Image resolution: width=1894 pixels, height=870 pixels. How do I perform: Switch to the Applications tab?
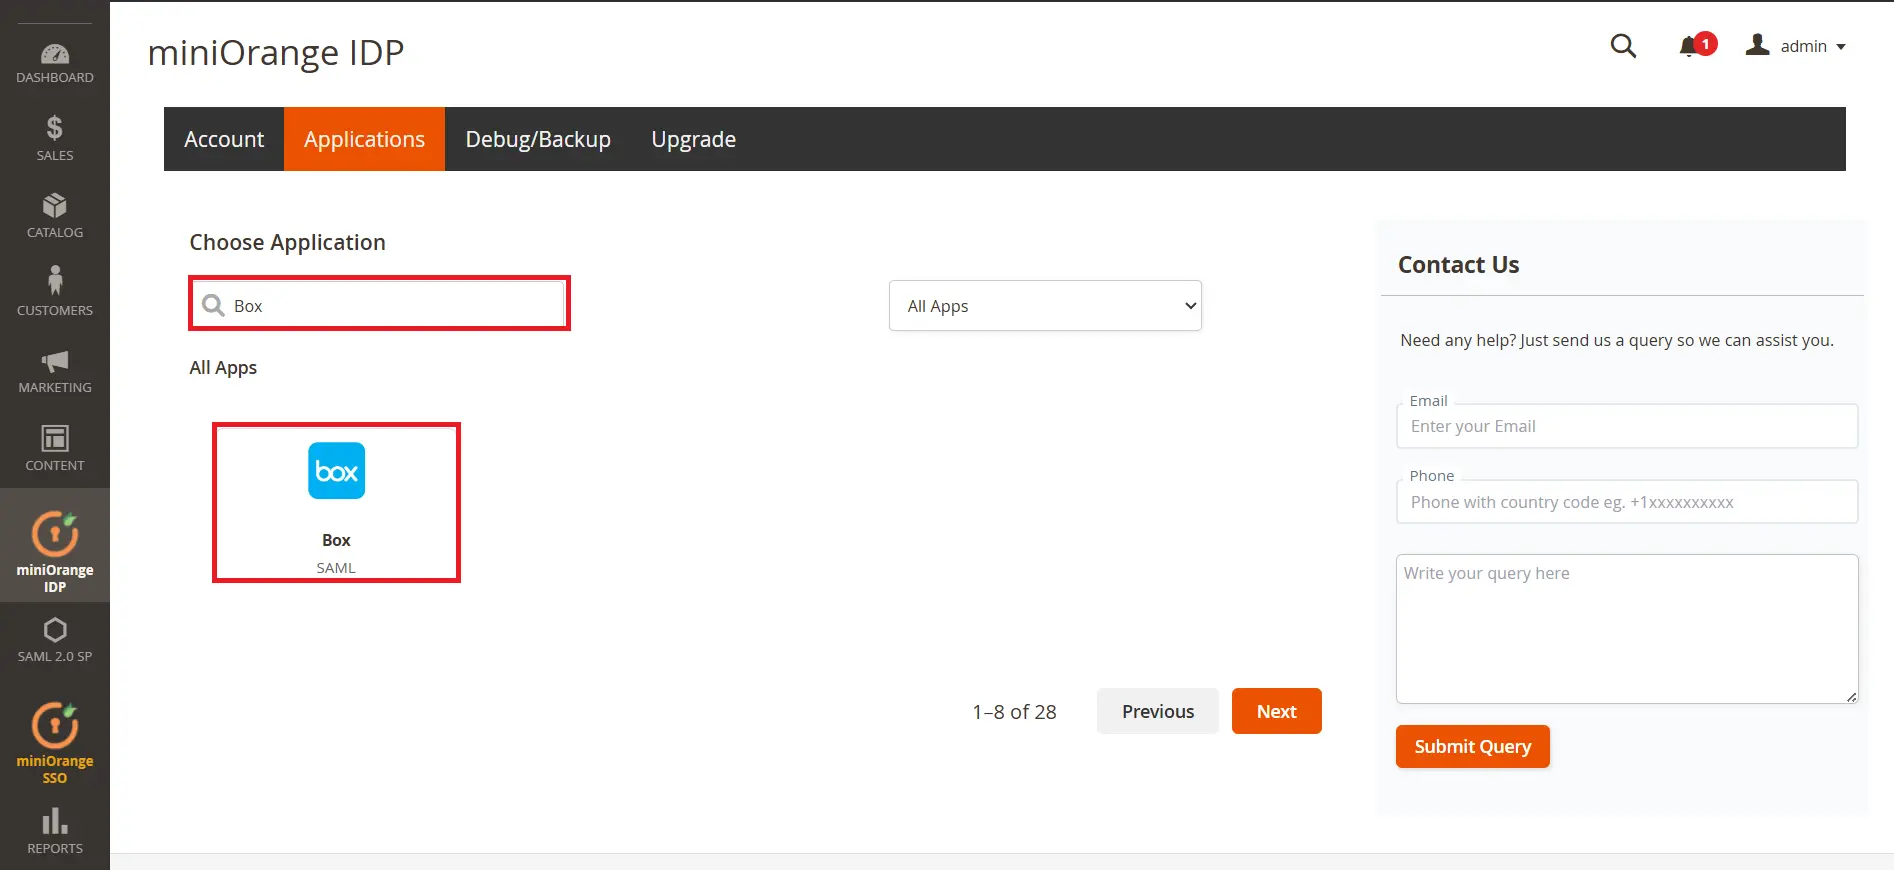tap(364, 139)
